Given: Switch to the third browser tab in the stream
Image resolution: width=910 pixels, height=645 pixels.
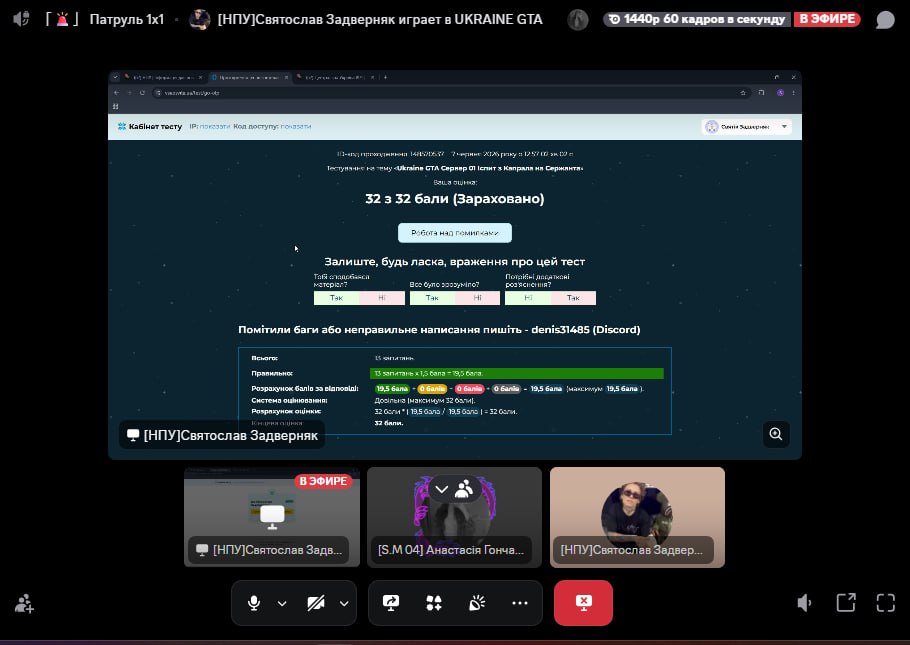Looking at the screenshot, I should click(x=335, y=77).
